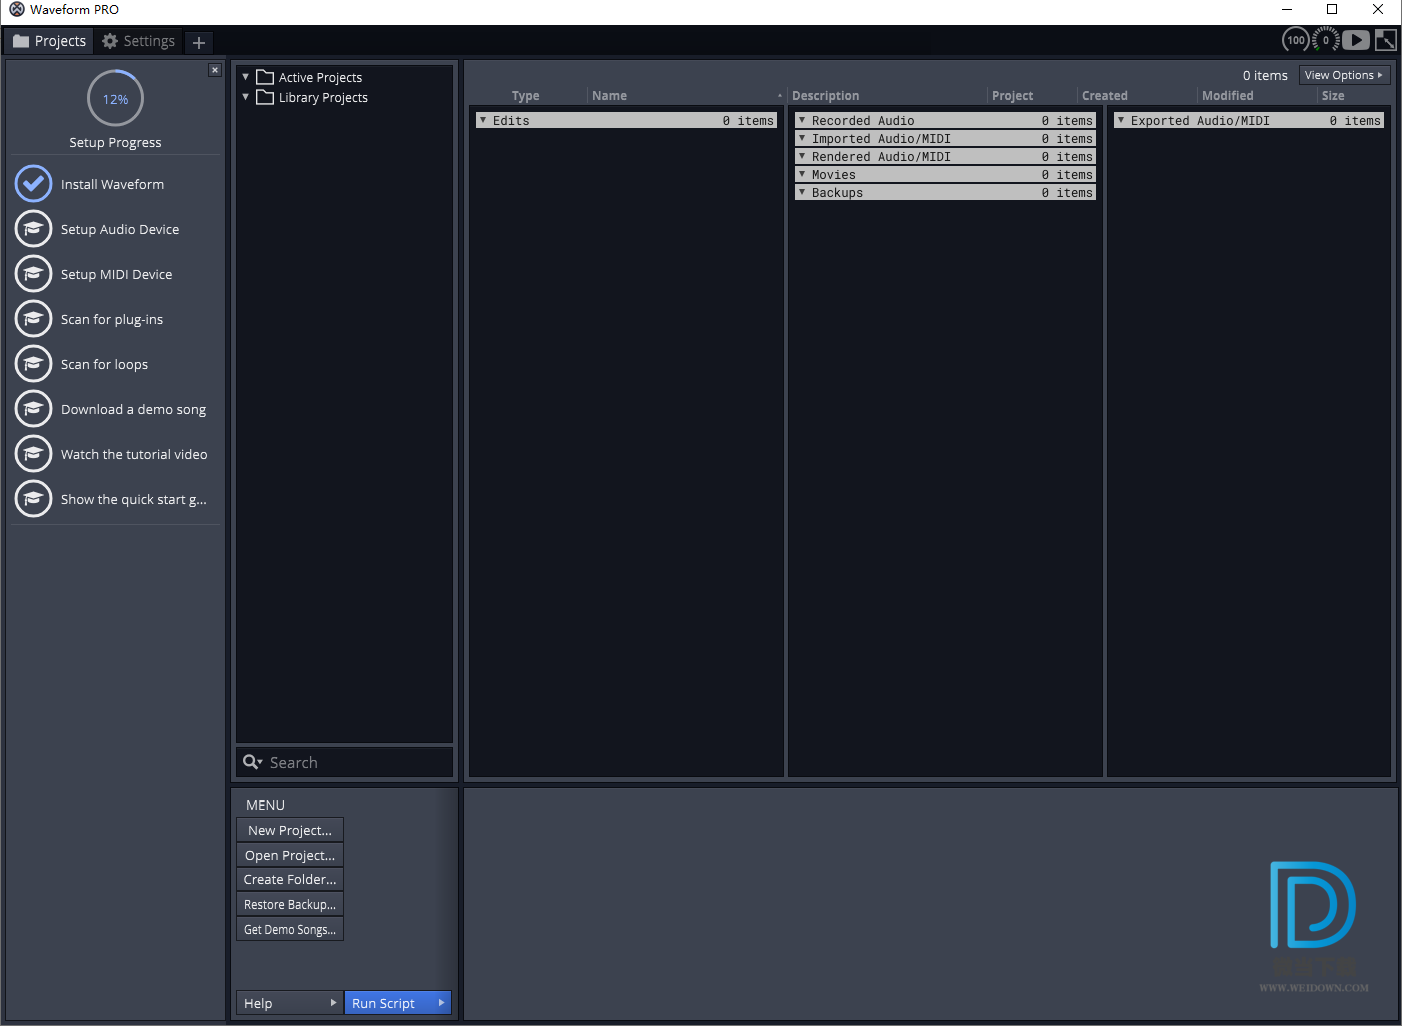Image resolution: width=1402 pixels, height=1026 pixels.
Task: Click the MENU heading text
Action: click(x=265, y=805)
